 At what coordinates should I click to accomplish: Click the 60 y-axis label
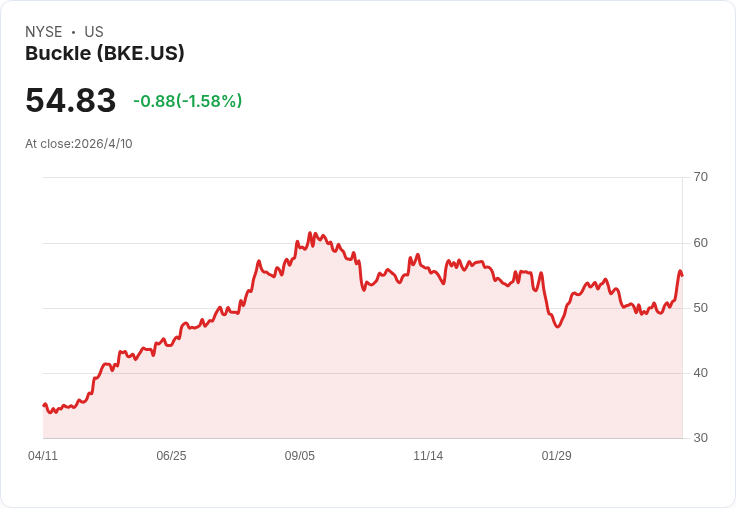coord(700,243)
